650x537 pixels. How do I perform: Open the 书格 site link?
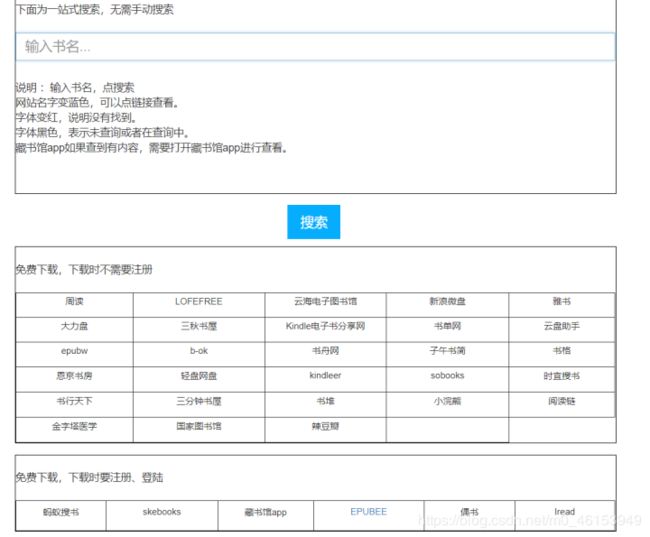pyautogui.click(x=562, y=351)
